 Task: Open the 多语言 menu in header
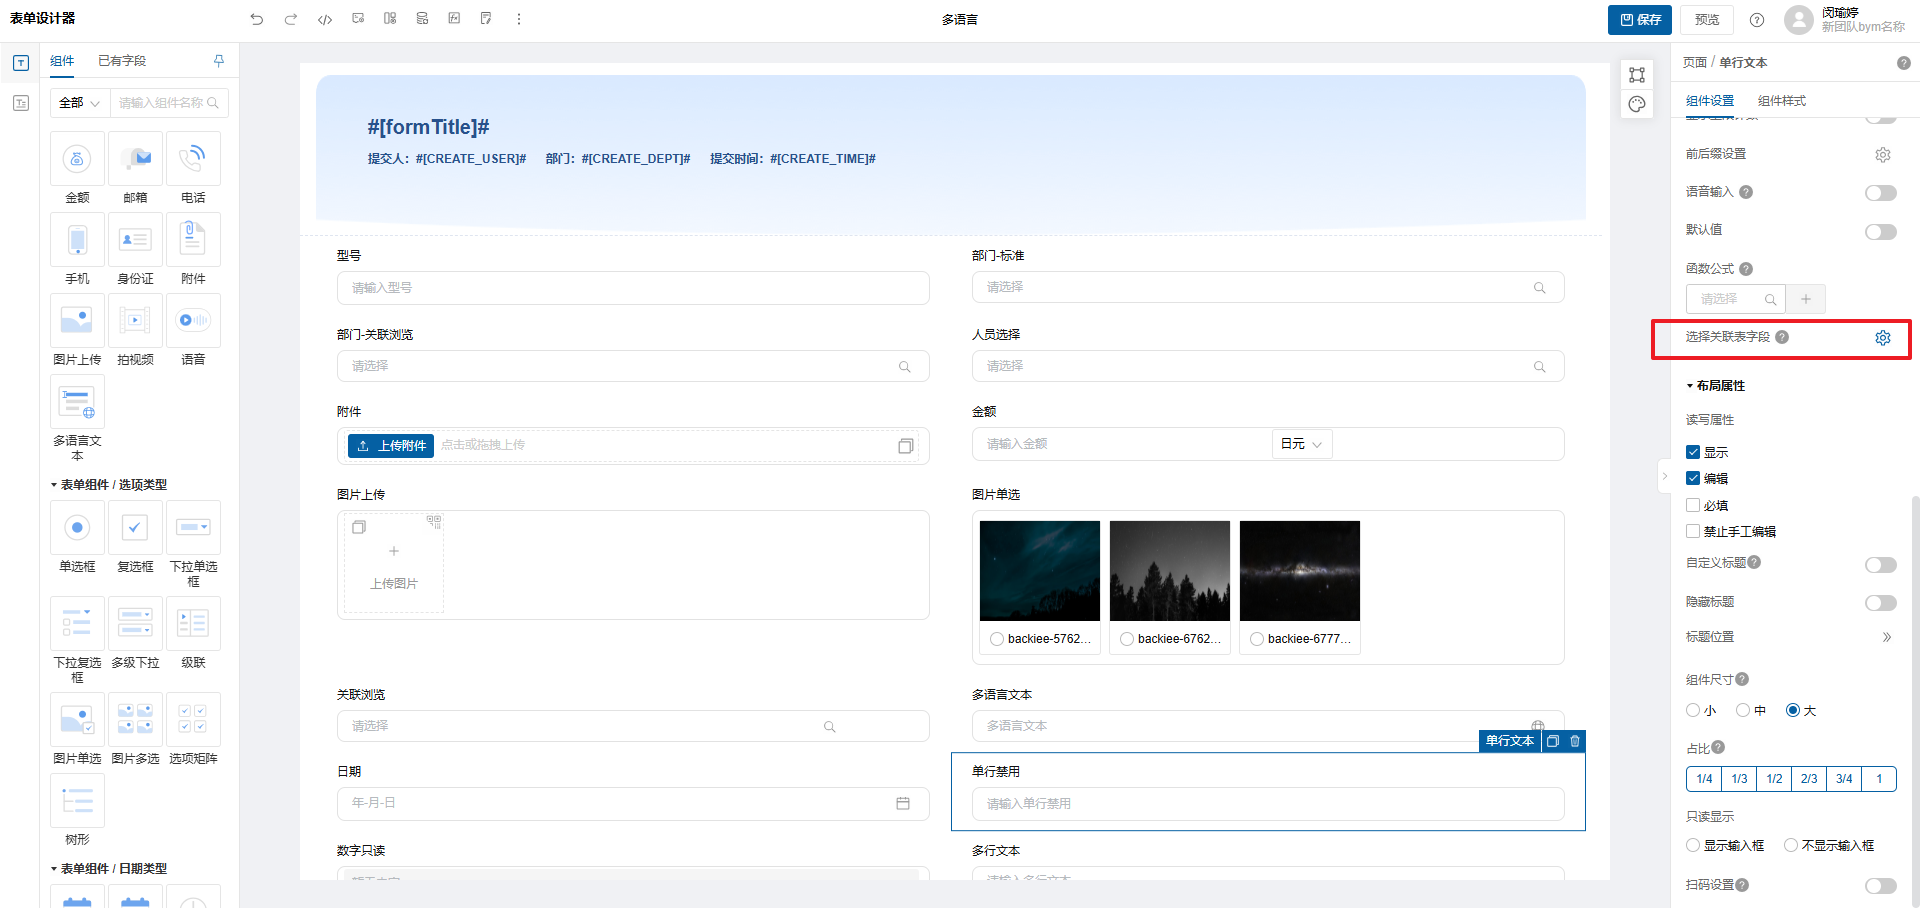(x=960, y=20)
